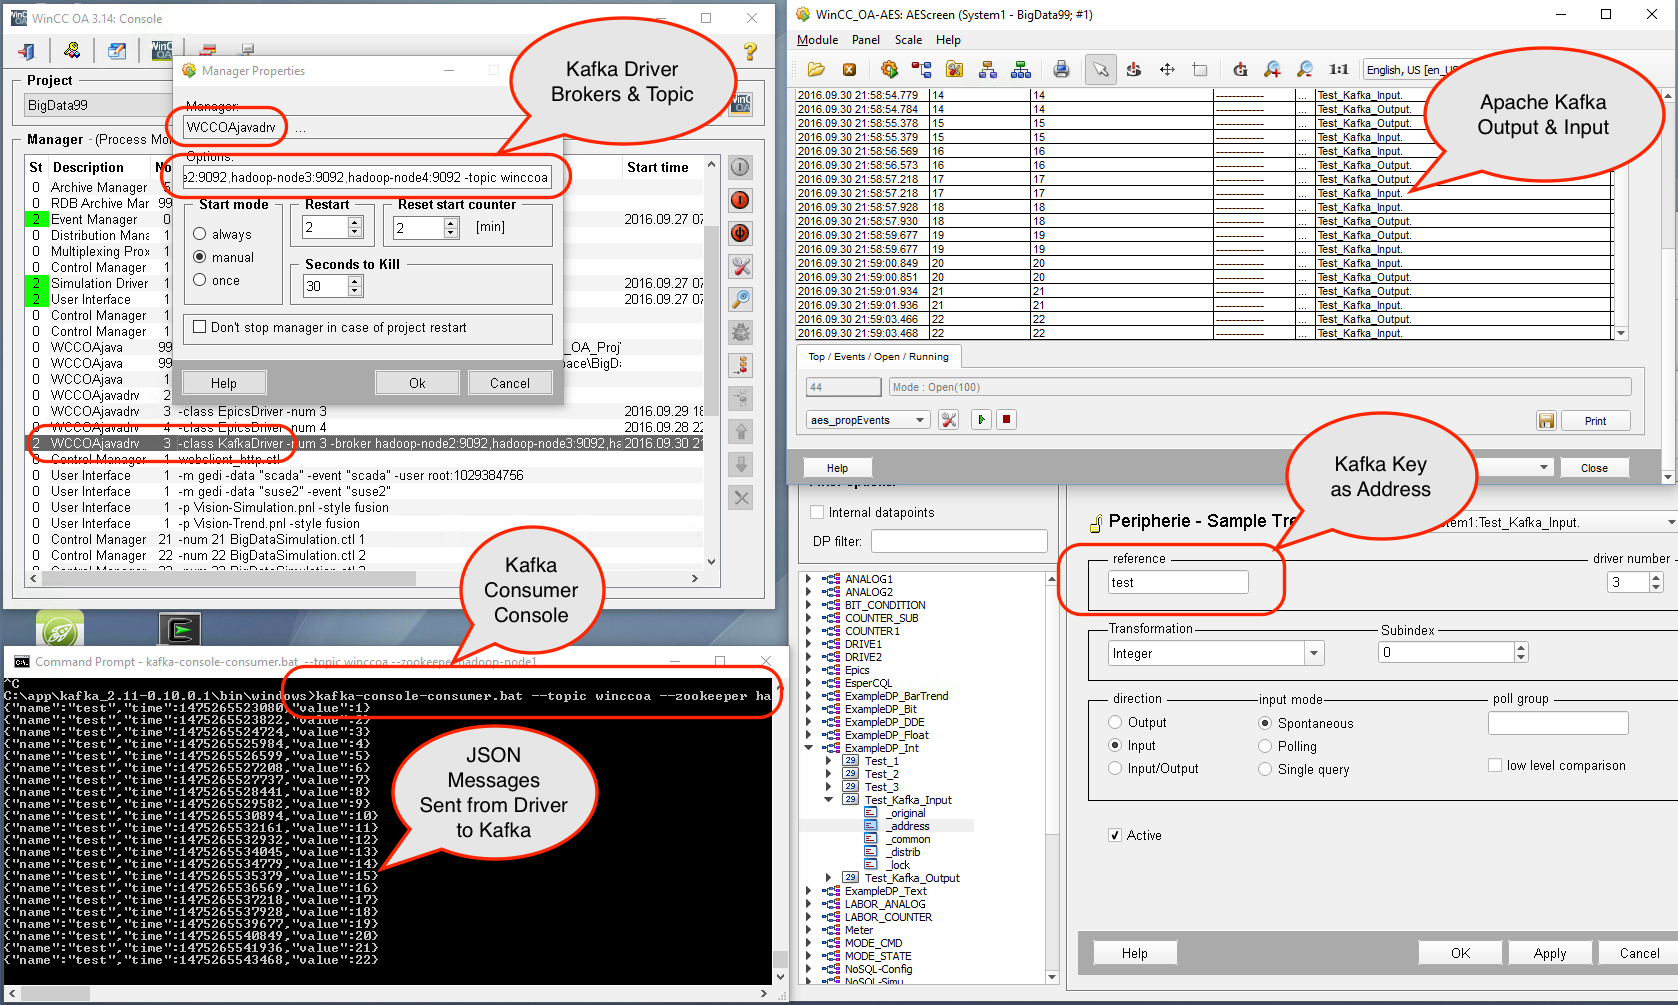Open the Scale menu
Image resolution: width=1678 pixels, height=1005 pixels.
pyautogui.click(x=908, y=40)
